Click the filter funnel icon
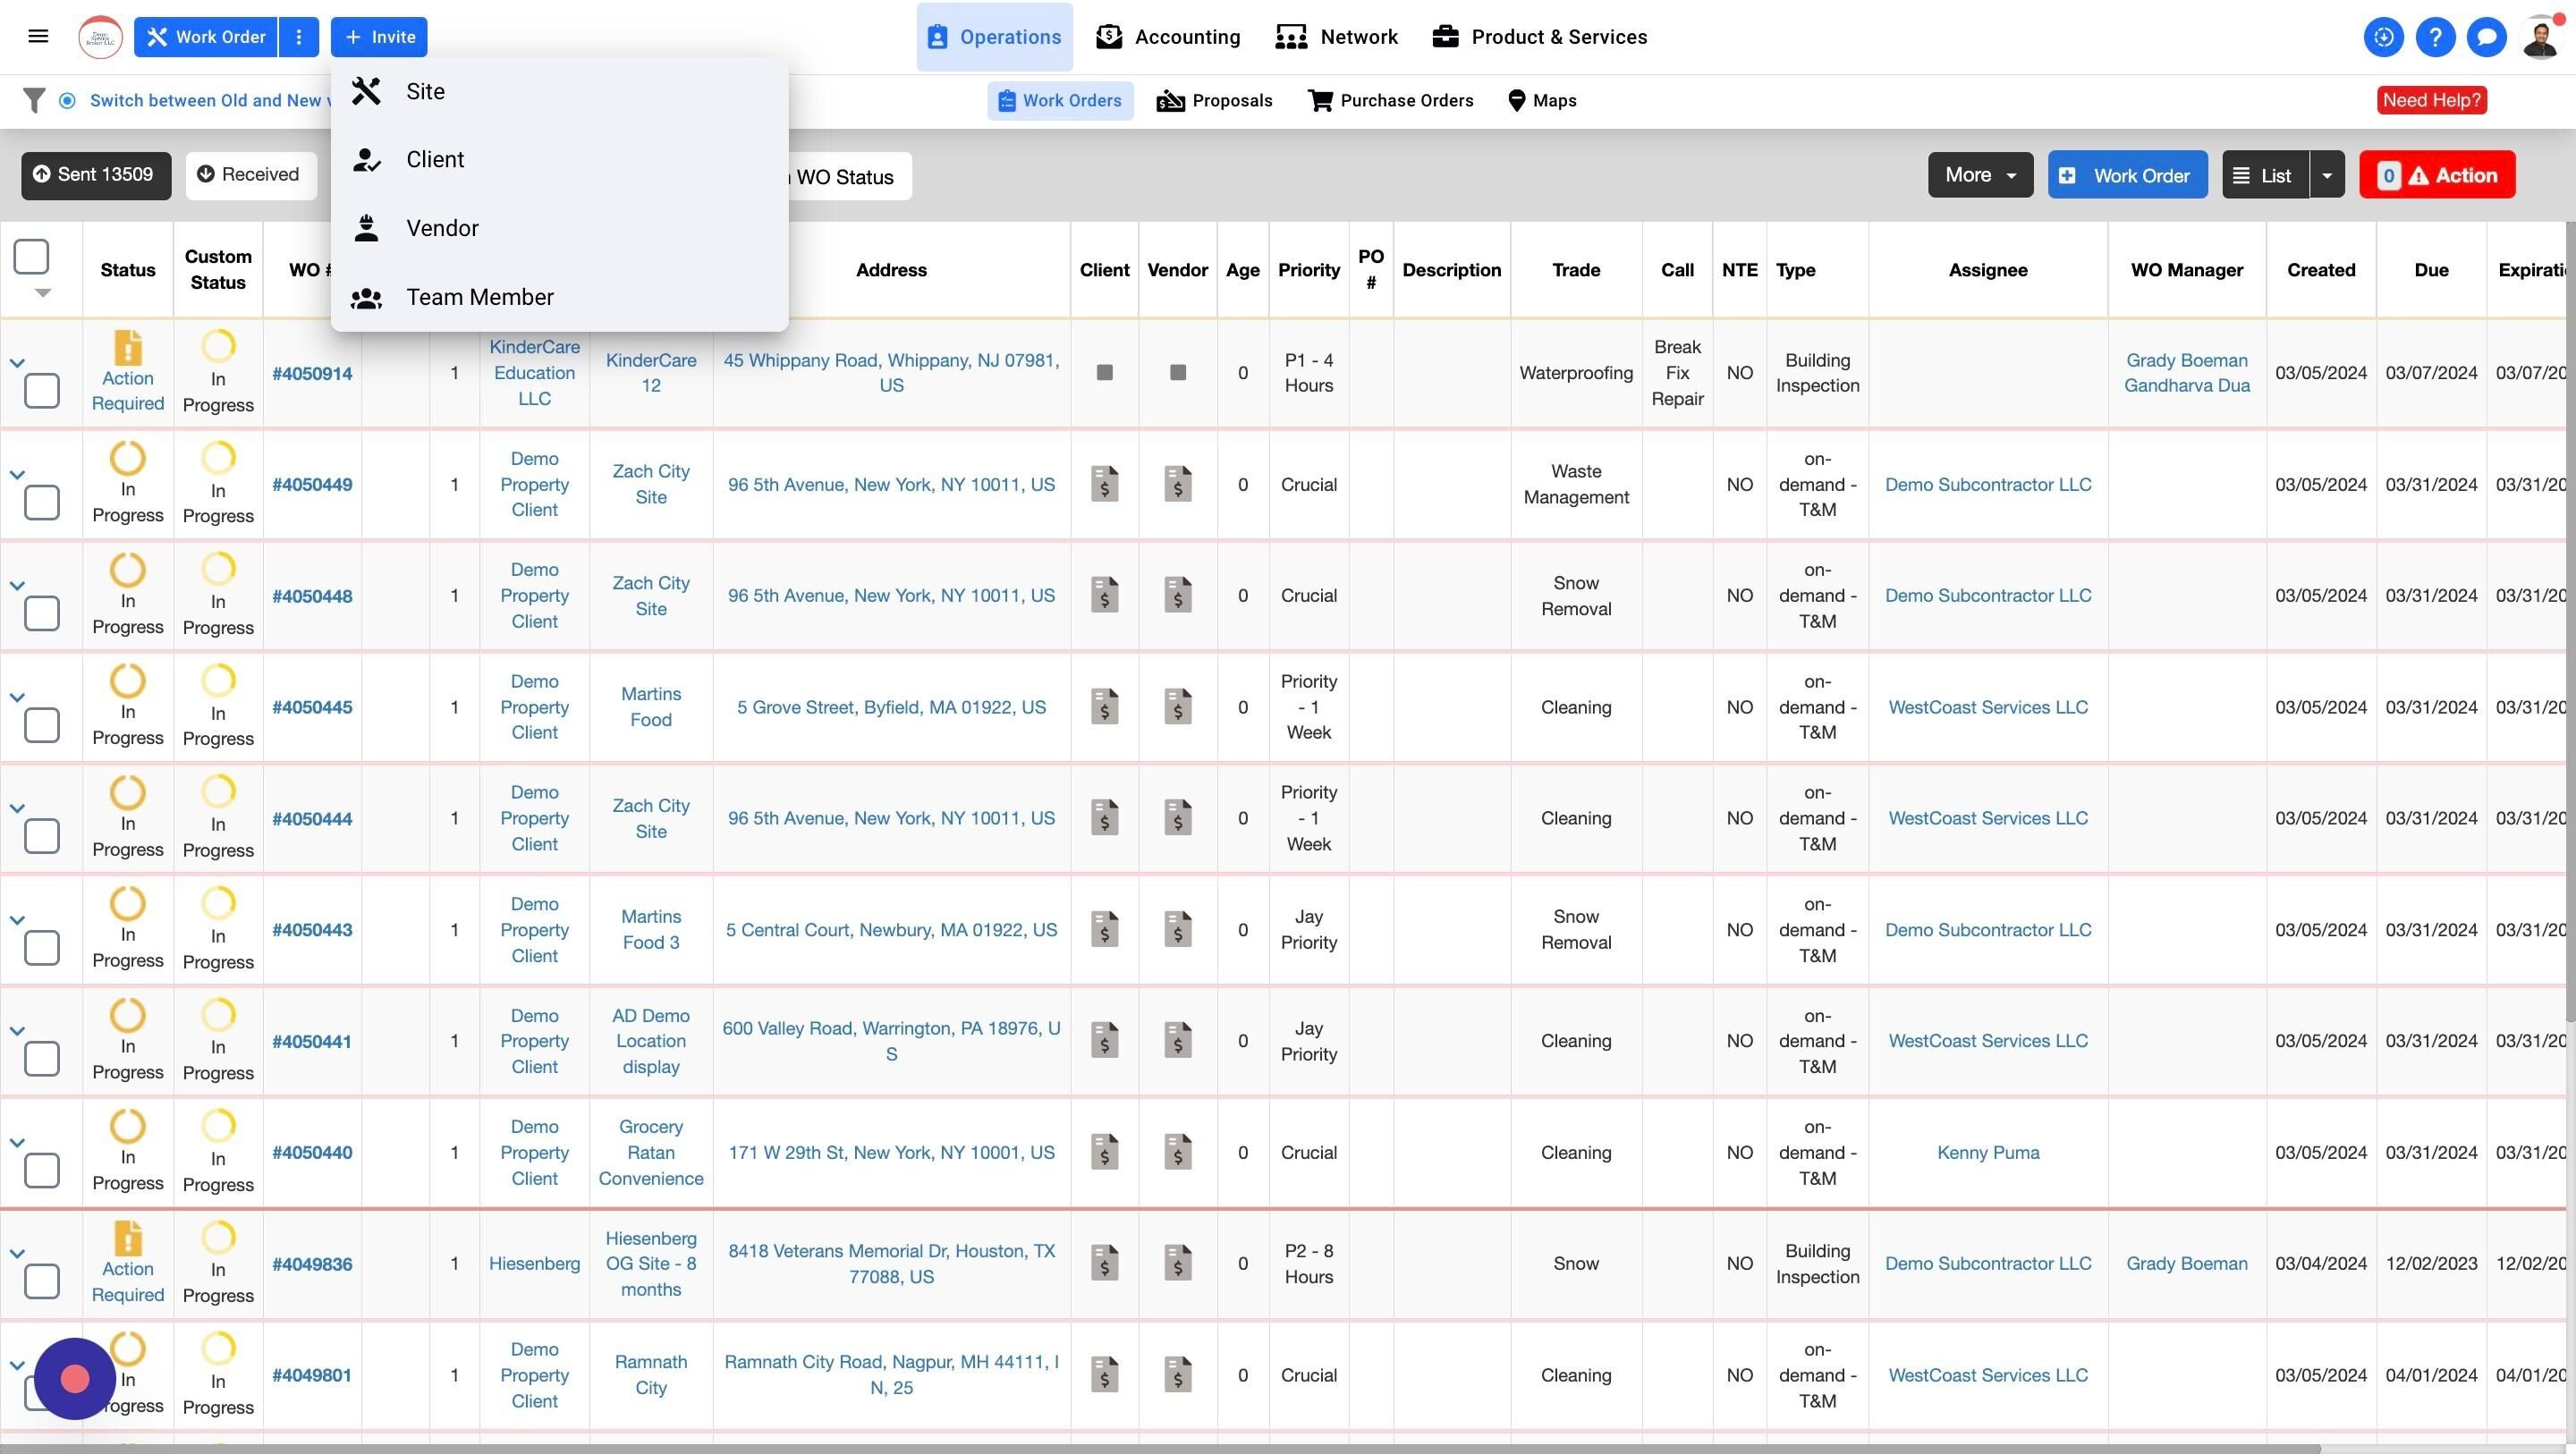The width and height of the screenshot is (2576, 1454). tap(34, 100)
